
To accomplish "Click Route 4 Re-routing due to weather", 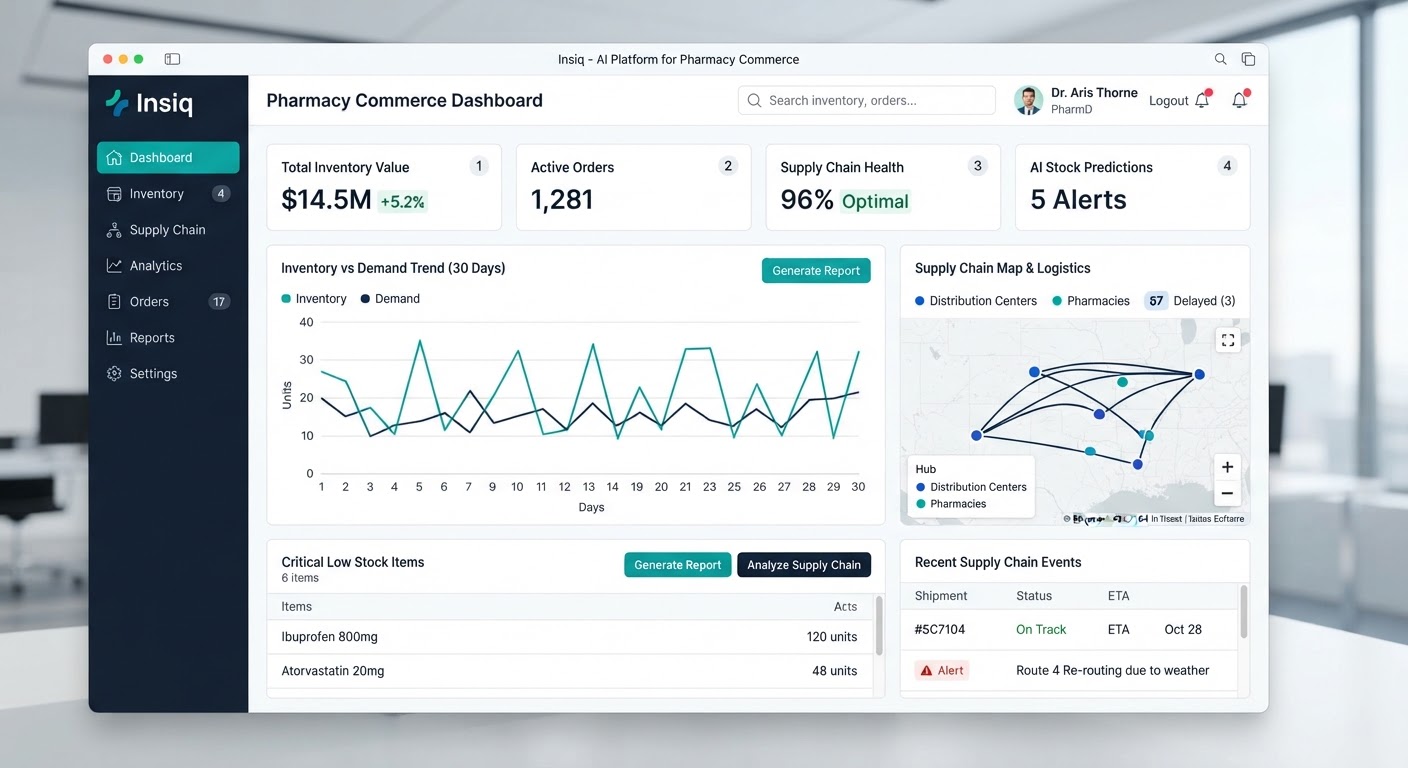I will click(x=1113, y=671).
